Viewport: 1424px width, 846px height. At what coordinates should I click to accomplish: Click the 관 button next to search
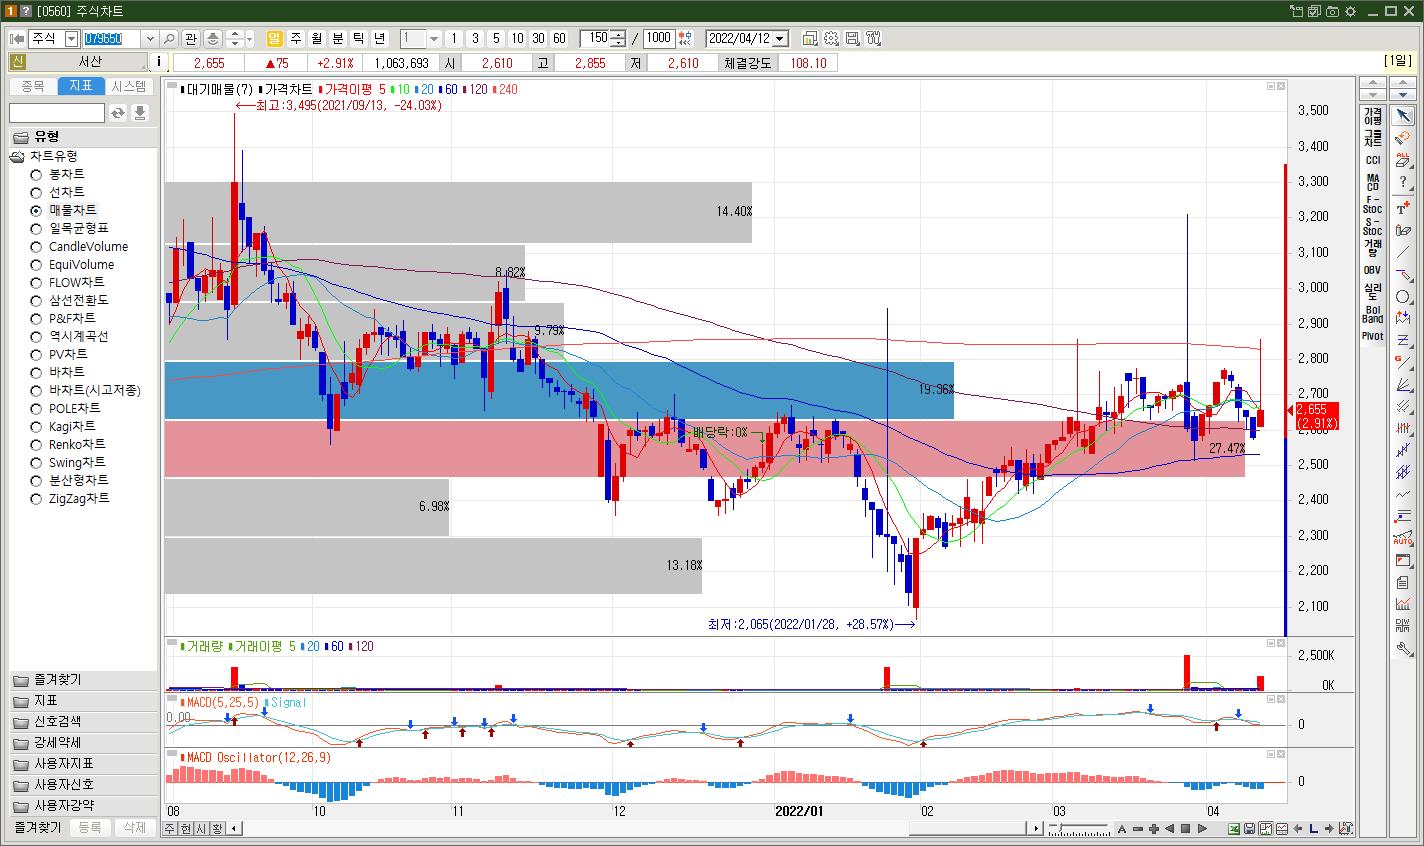(191, 38)
